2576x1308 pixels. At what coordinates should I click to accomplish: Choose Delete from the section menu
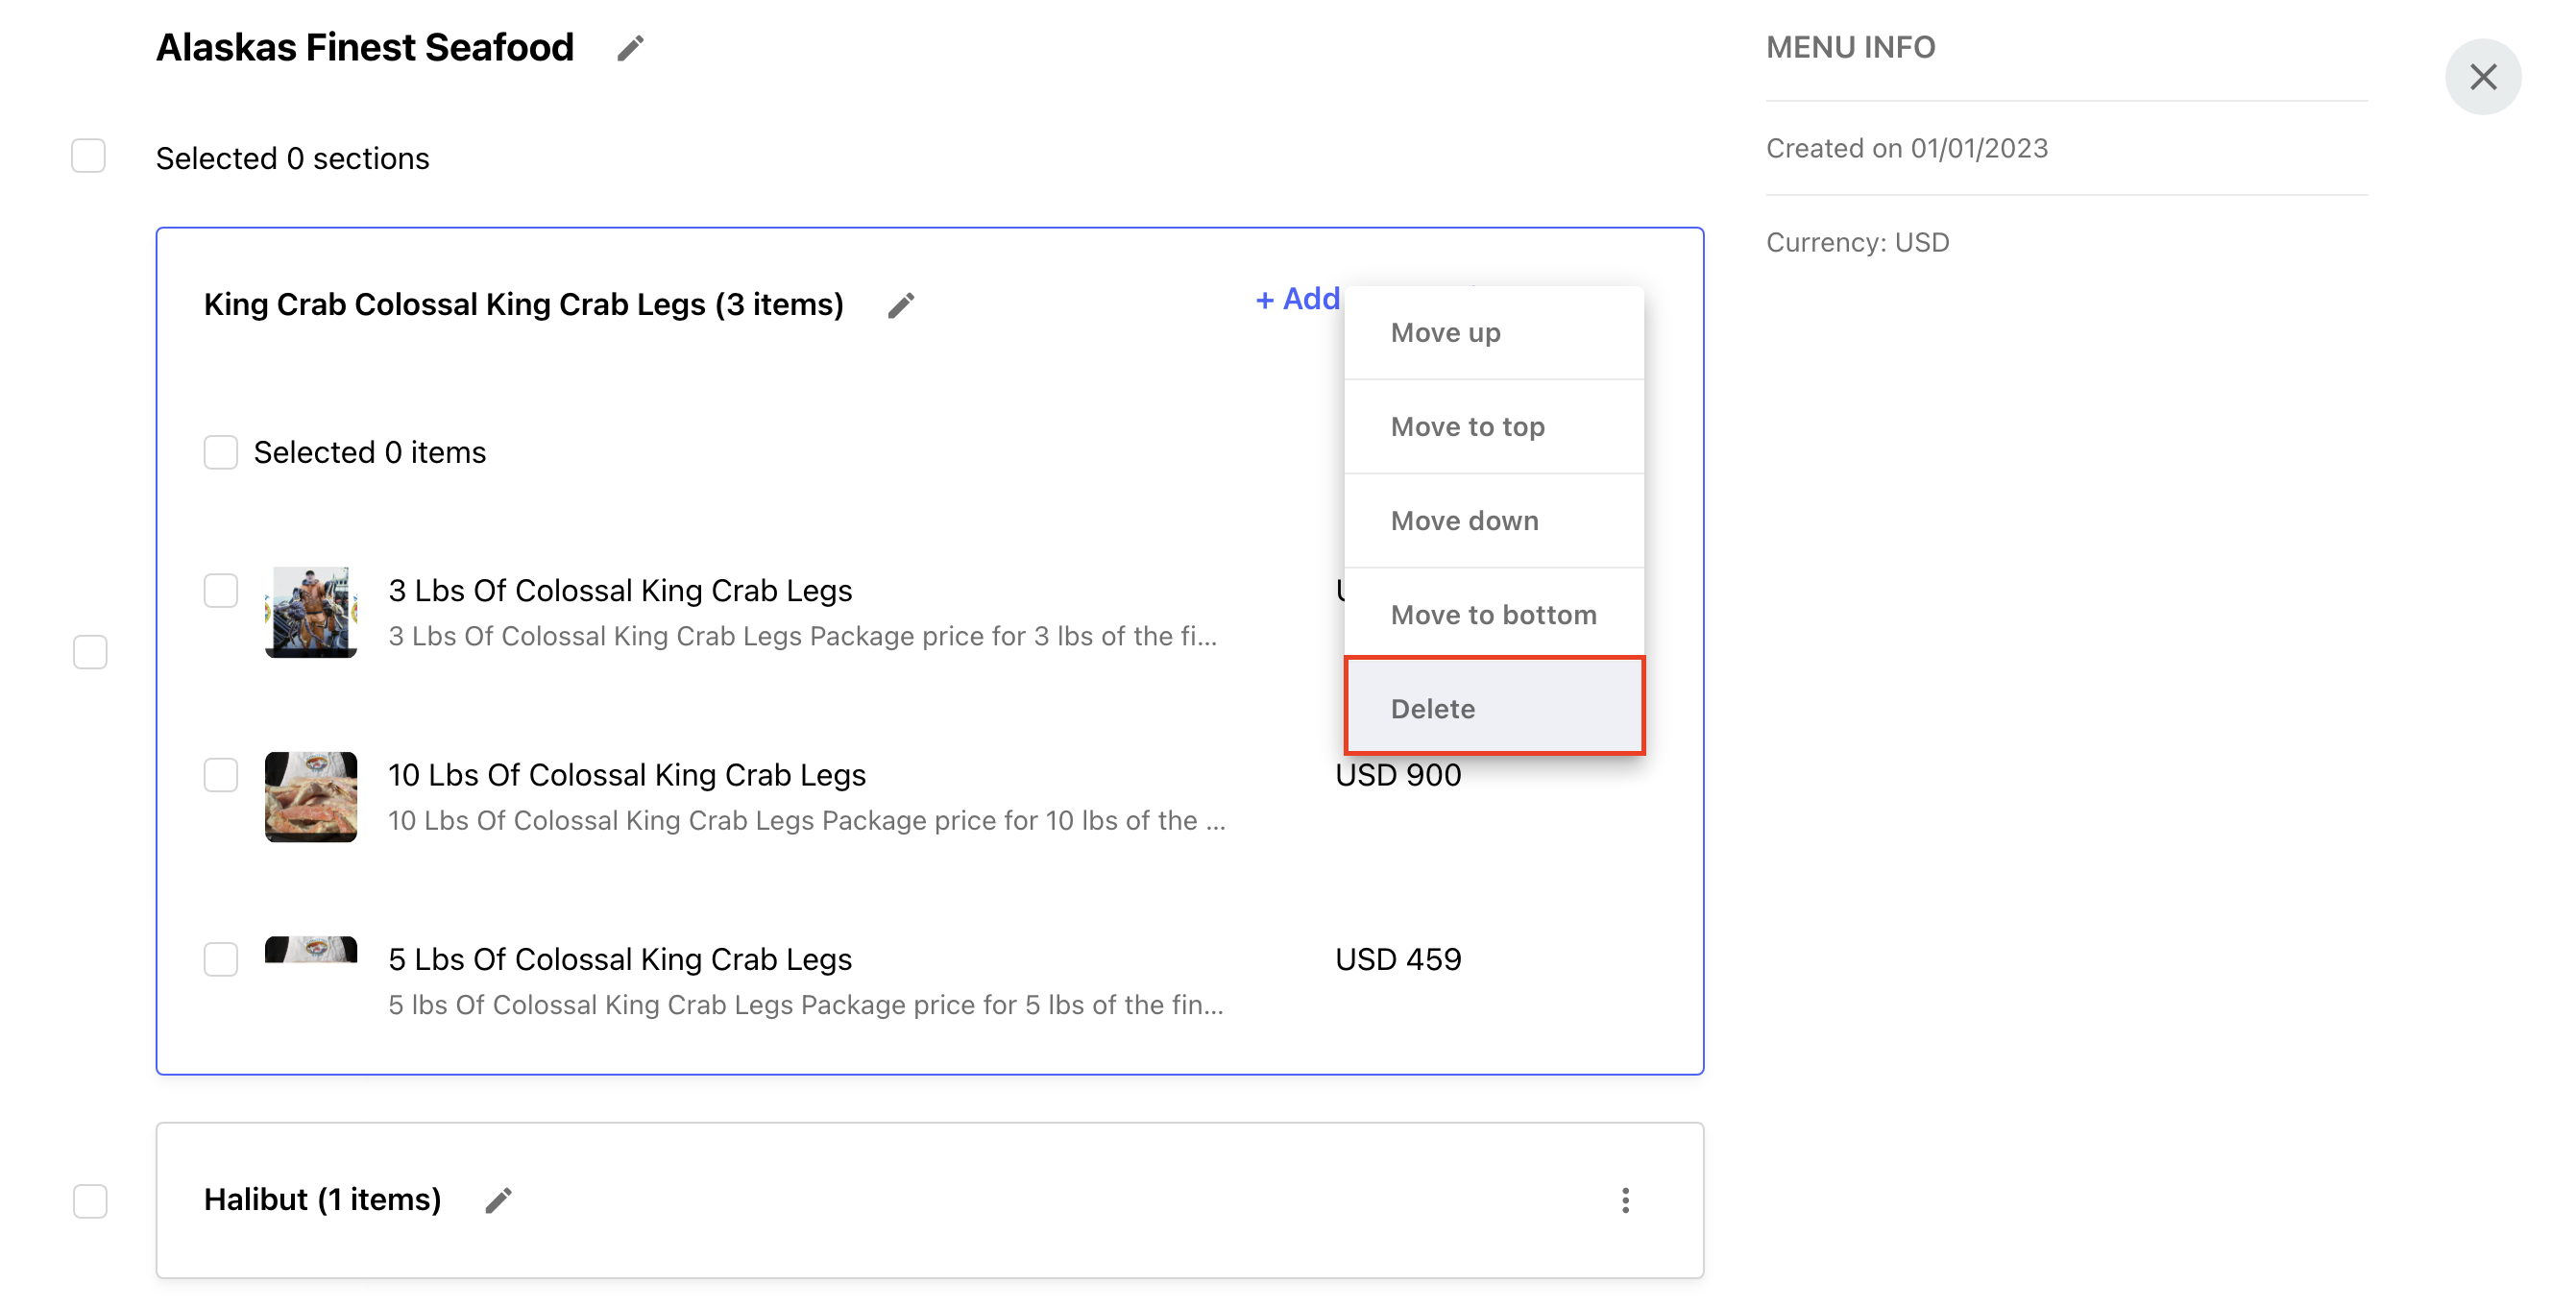(x=1494, y=708)
